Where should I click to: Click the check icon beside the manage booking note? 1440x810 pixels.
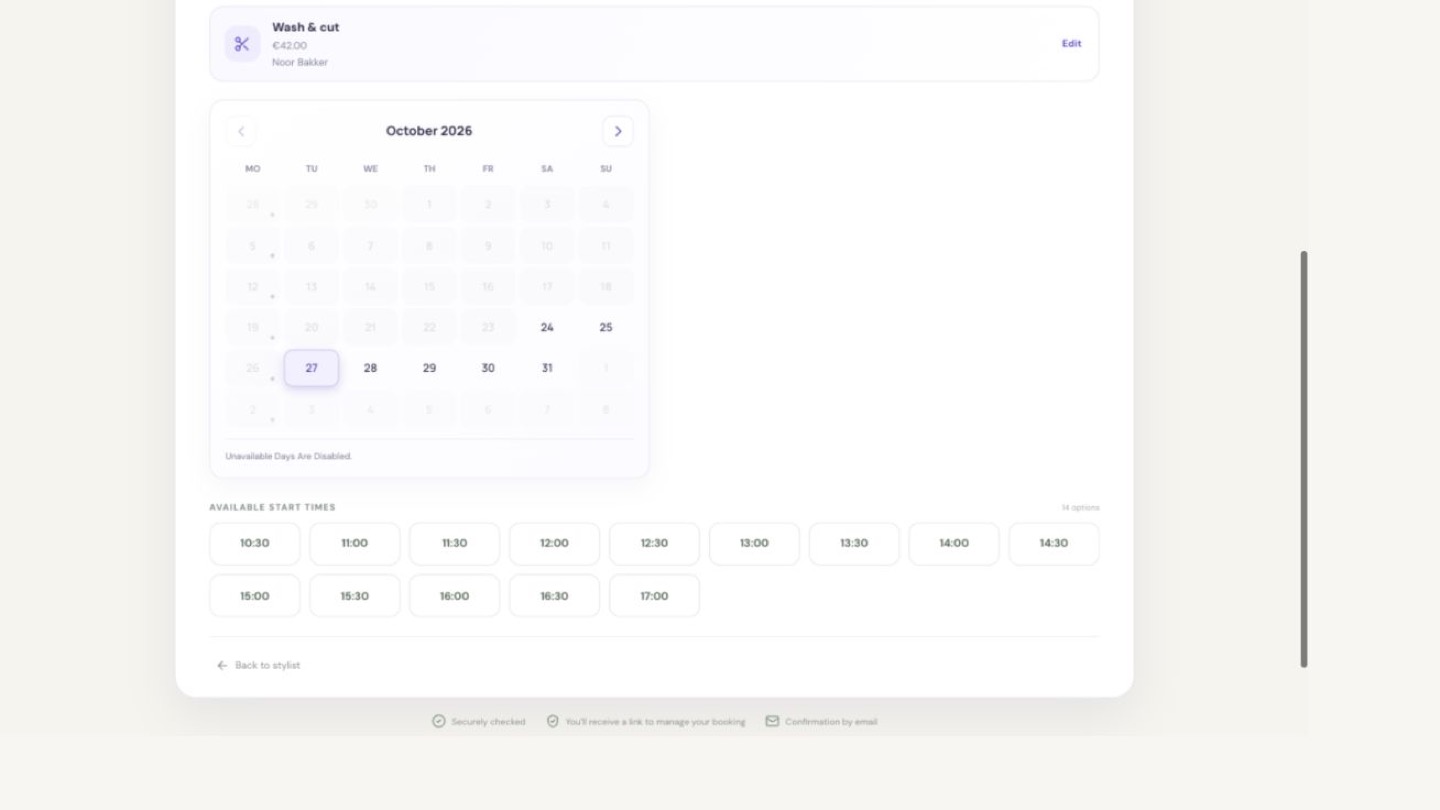pos(552,721)
